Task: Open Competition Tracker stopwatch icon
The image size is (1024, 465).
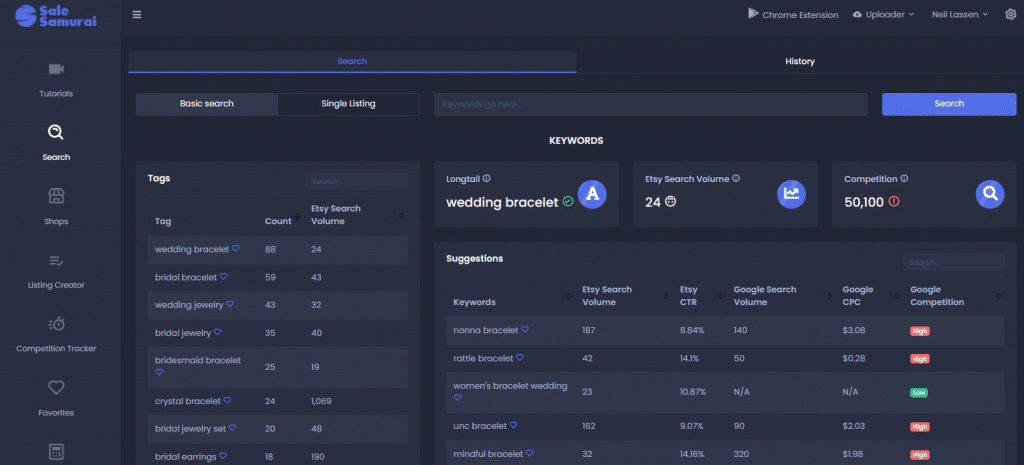Action: [x=56, y=324]
